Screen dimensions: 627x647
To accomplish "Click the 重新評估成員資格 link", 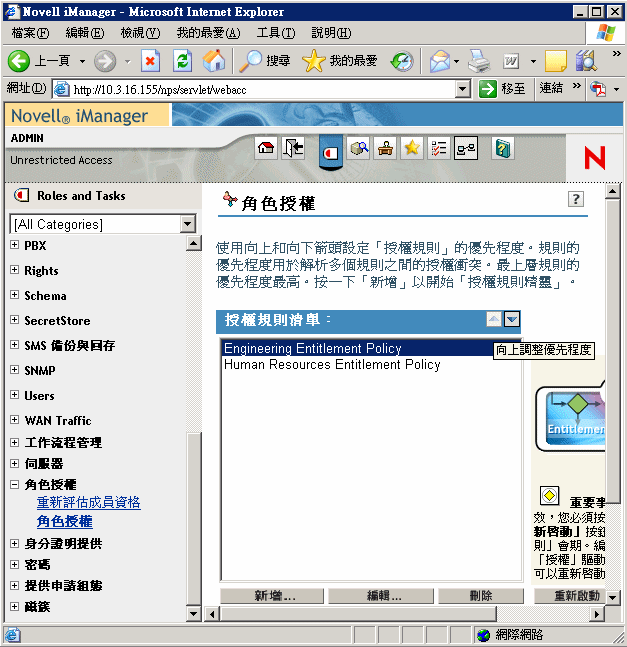I will click(x=88, y=502).
